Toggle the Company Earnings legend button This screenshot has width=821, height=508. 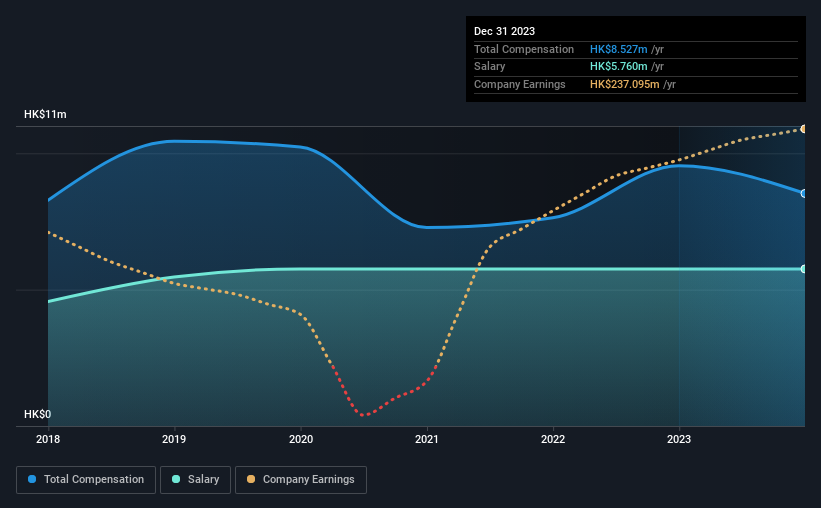(x=301, y=480)
